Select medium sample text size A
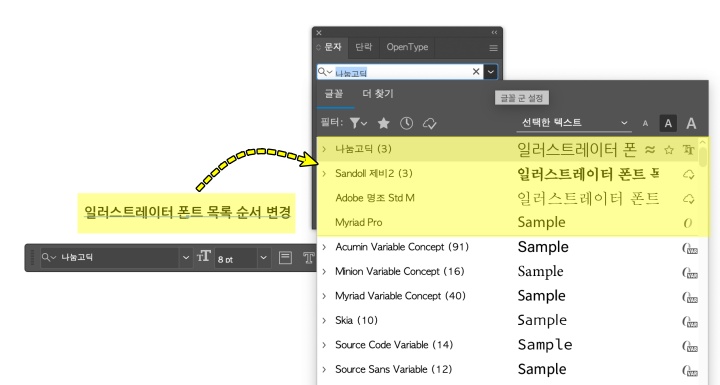This screenshot has height=385, width=720. click(x=668, y=123)
